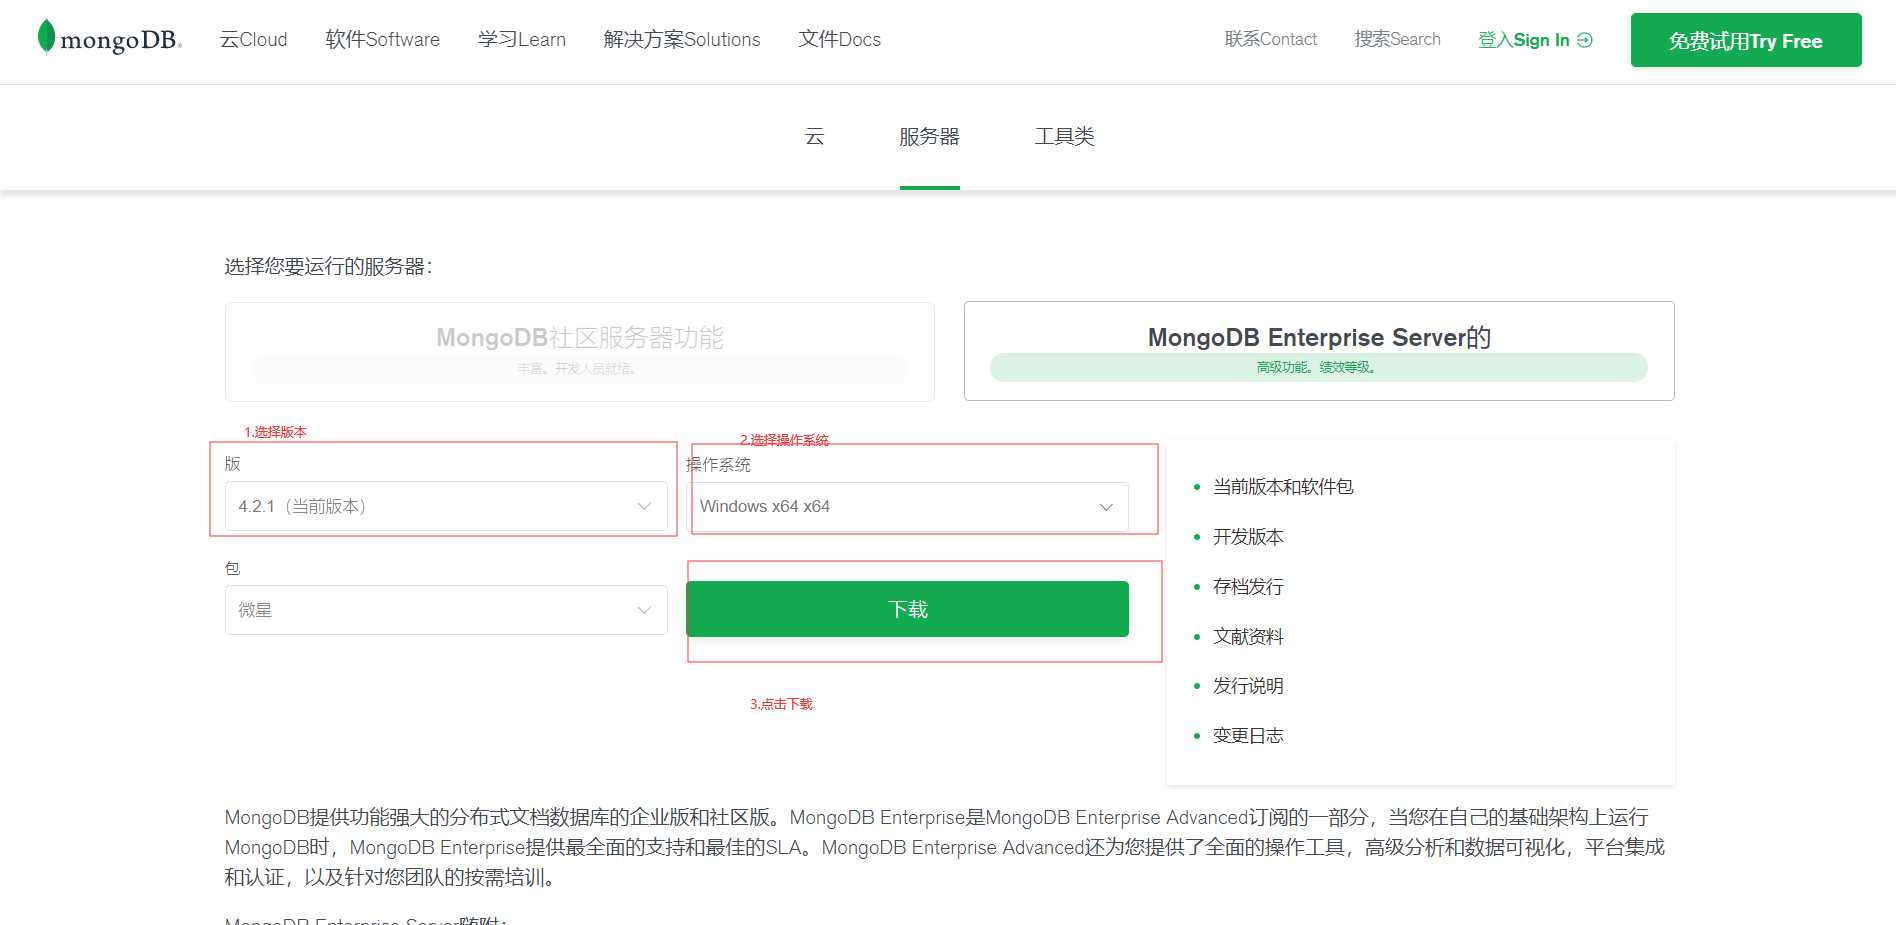
Task: Click the 免费试用Try Free button
Action: (x=1746, y=40)
